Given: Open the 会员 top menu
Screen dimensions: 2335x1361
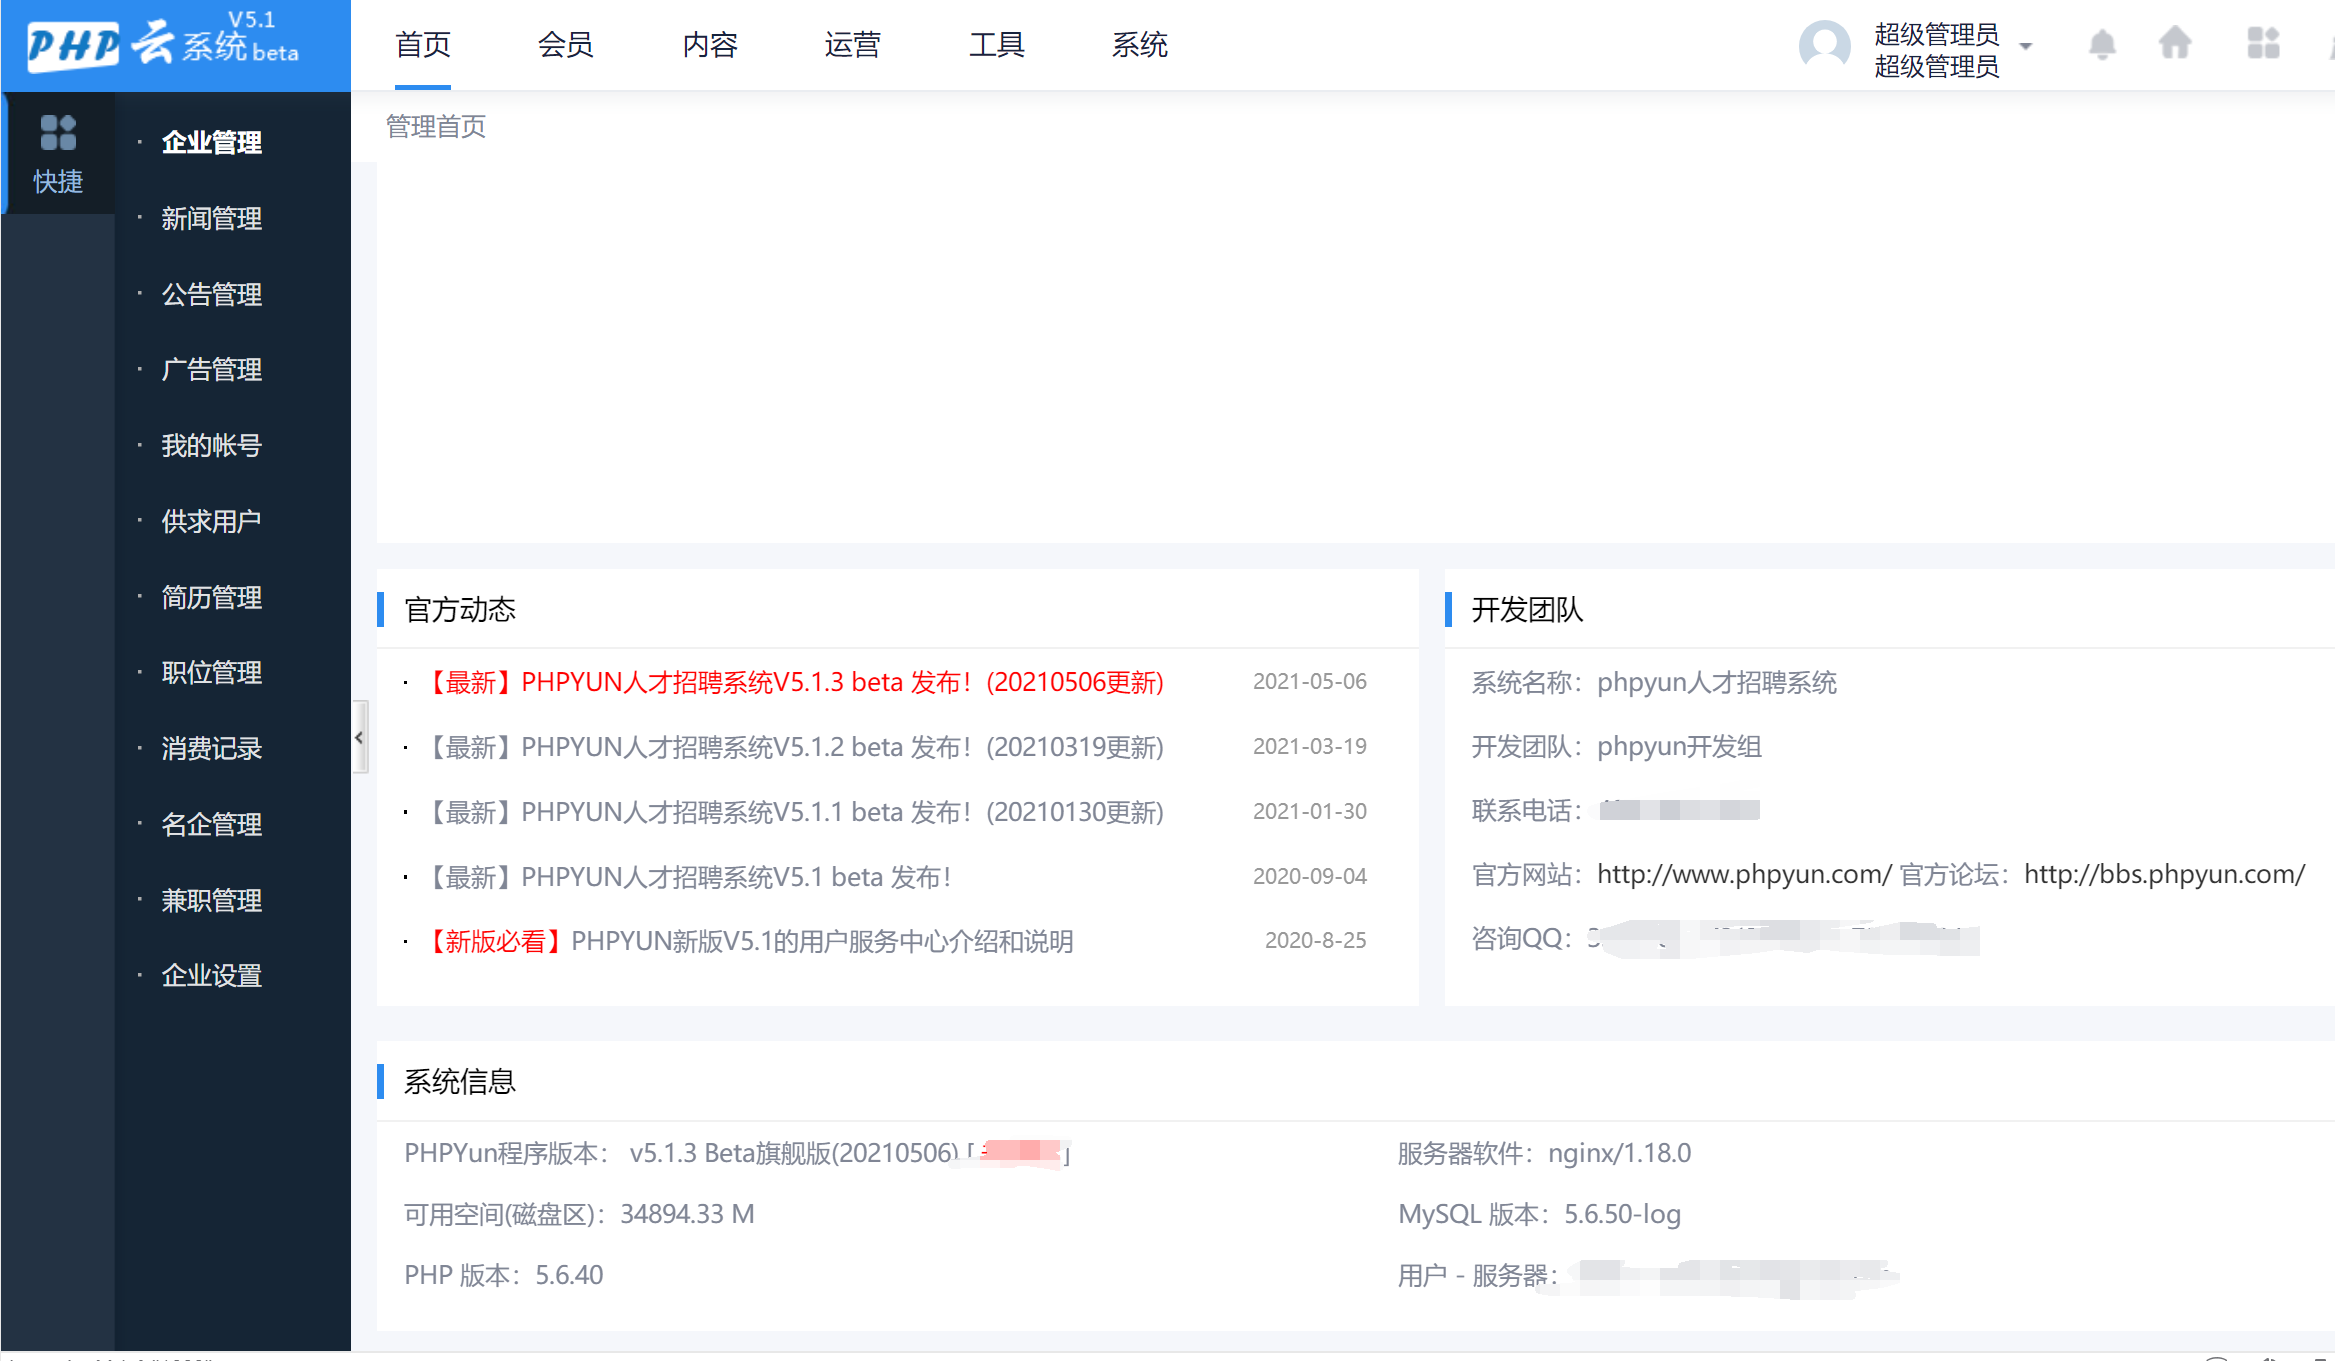Looking at the screenshot, I should (x=565, y=45).
